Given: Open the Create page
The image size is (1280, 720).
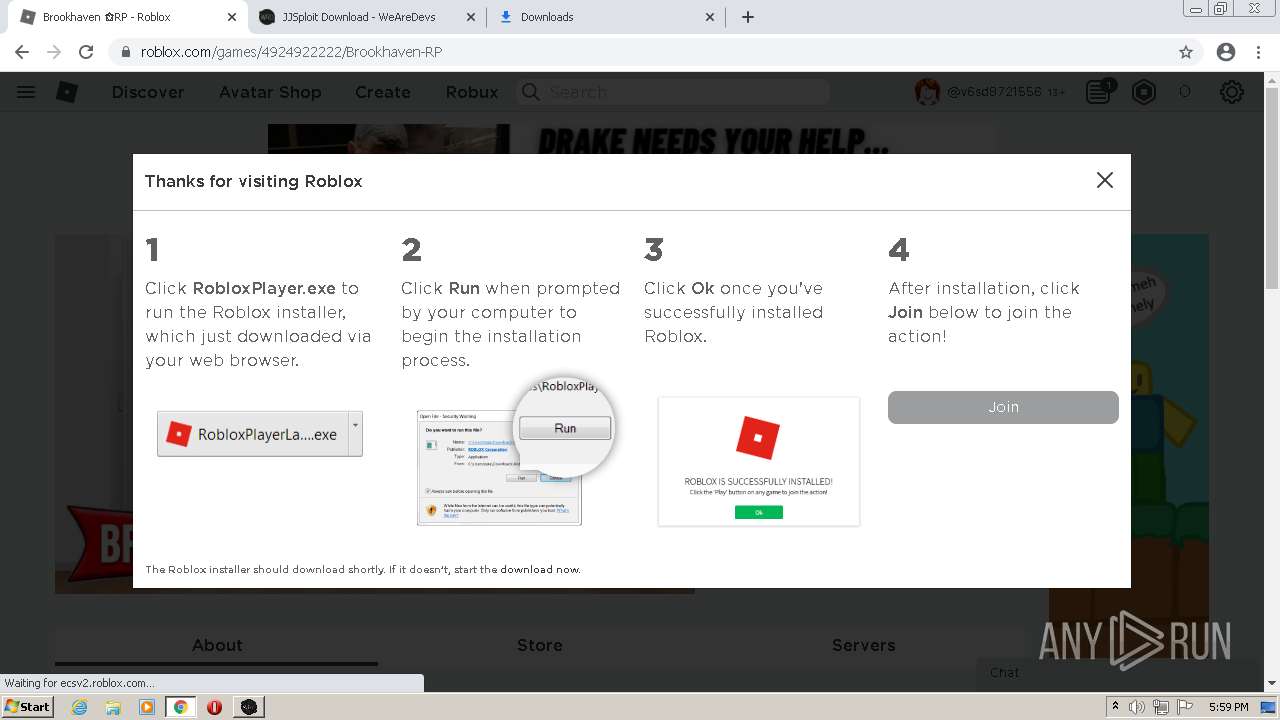Looking at the screenshot, I should (x=383, y=92).
